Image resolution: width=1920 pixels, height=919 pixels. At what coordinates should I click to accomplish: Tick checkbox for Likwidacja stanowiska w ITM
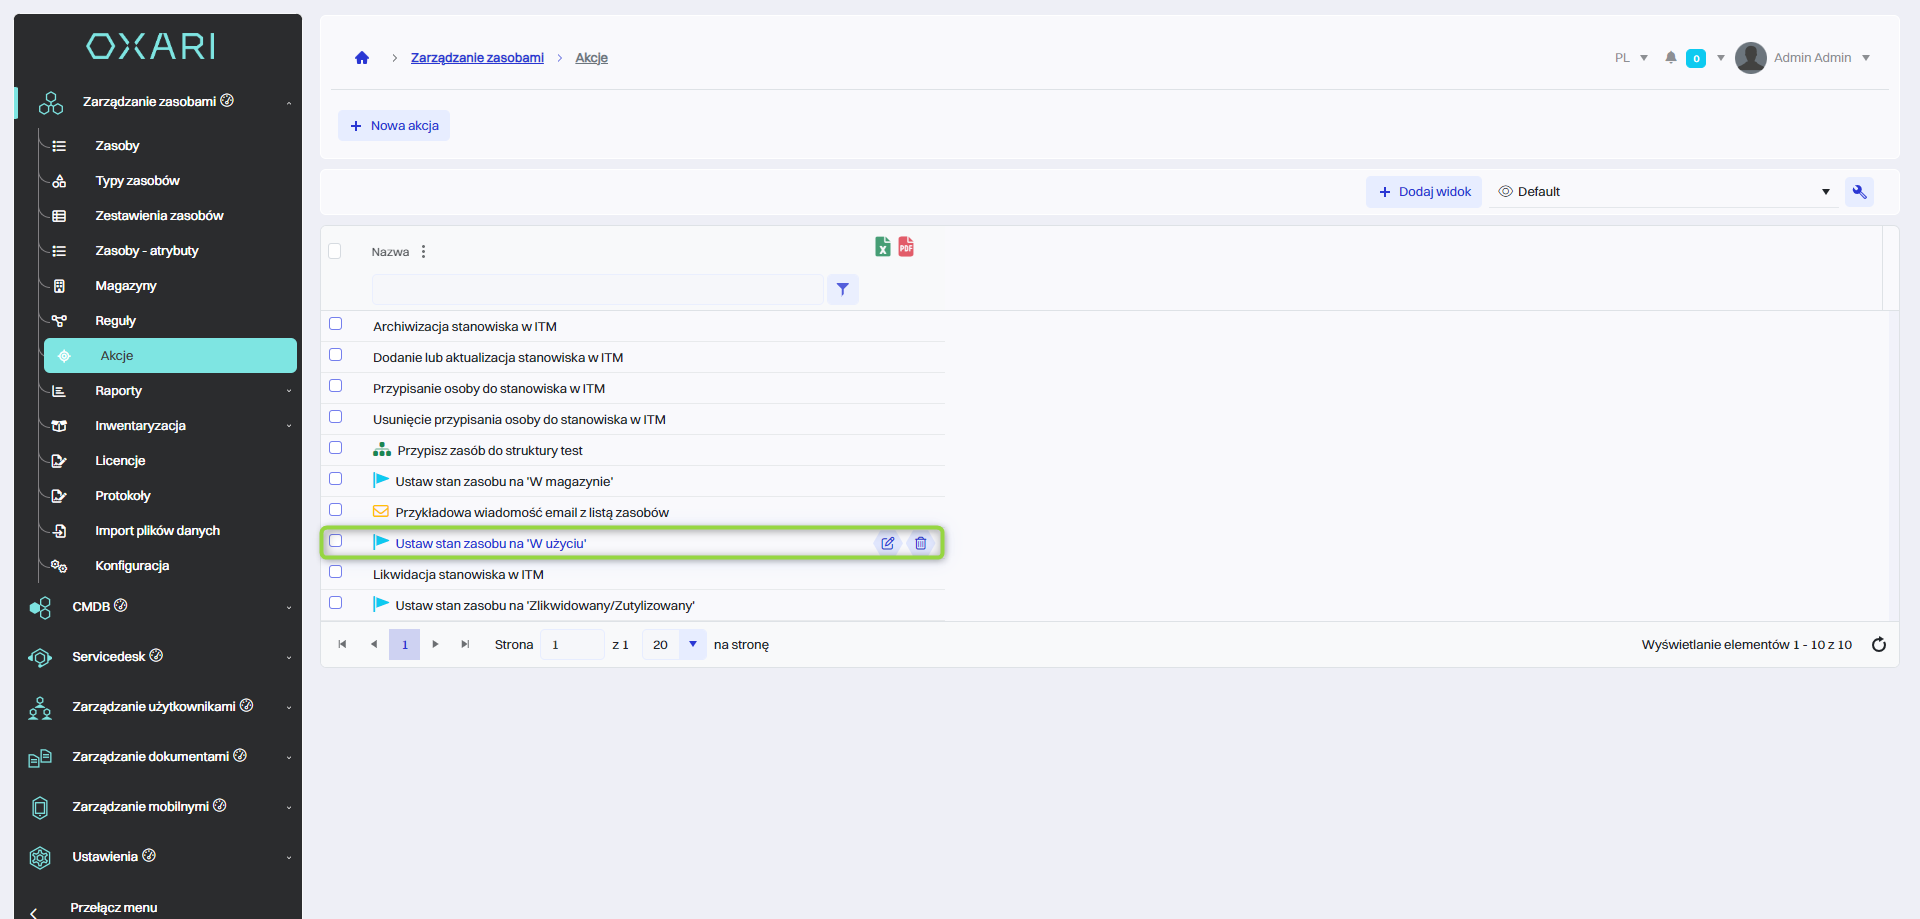(x=336, y=572)
